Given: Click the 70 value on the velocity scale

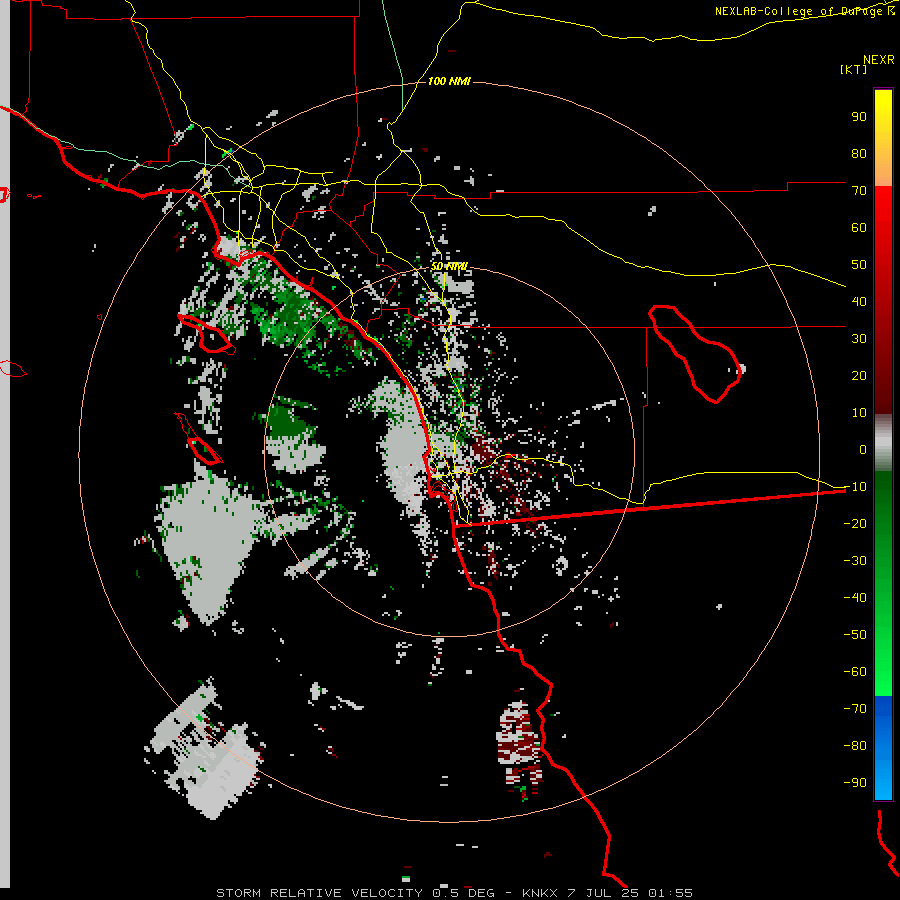Looking at the screenshot, I should (859, 191).
